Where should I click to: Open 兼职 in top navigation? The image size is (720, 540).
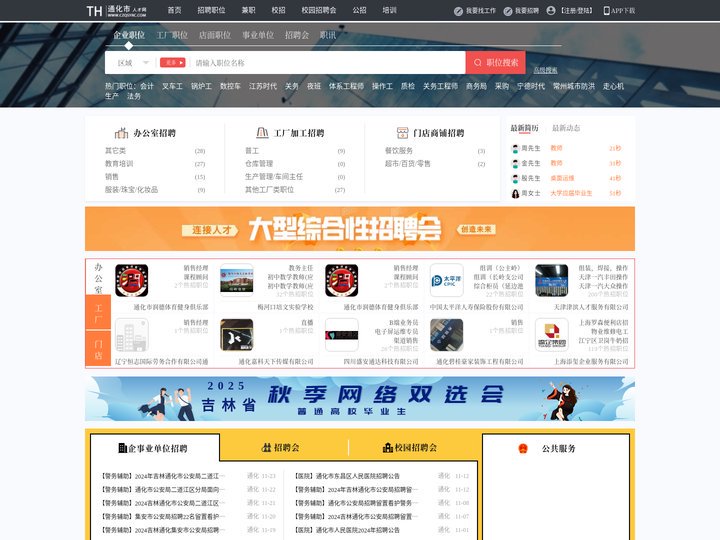point(248,10)
